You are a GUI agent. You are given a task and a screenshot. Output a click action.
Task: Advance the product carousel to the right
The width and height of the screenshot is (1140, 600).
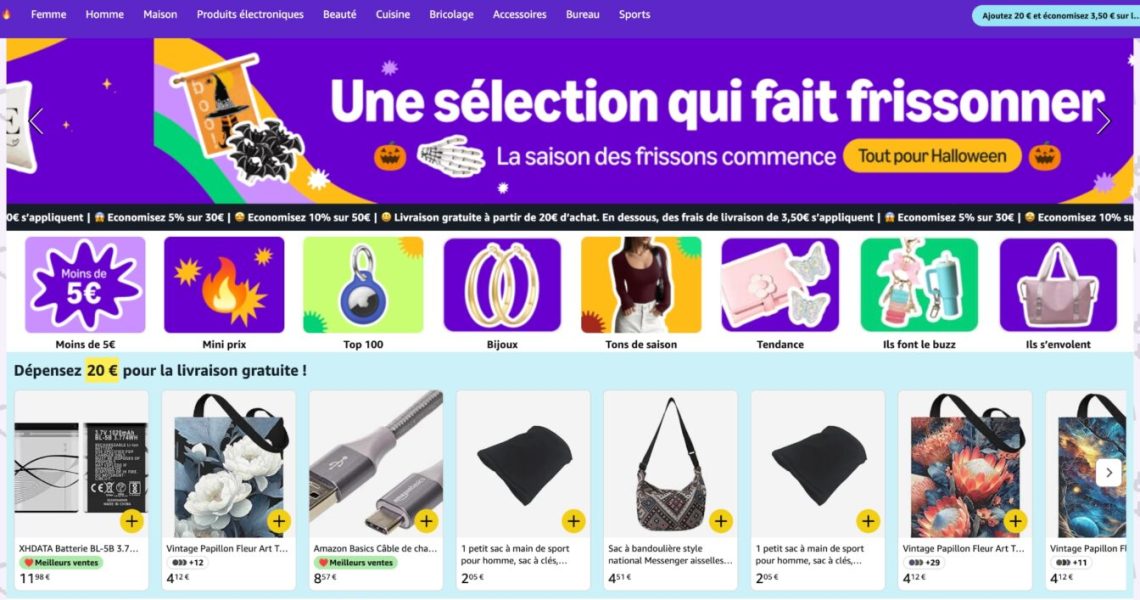(1109, 473)
